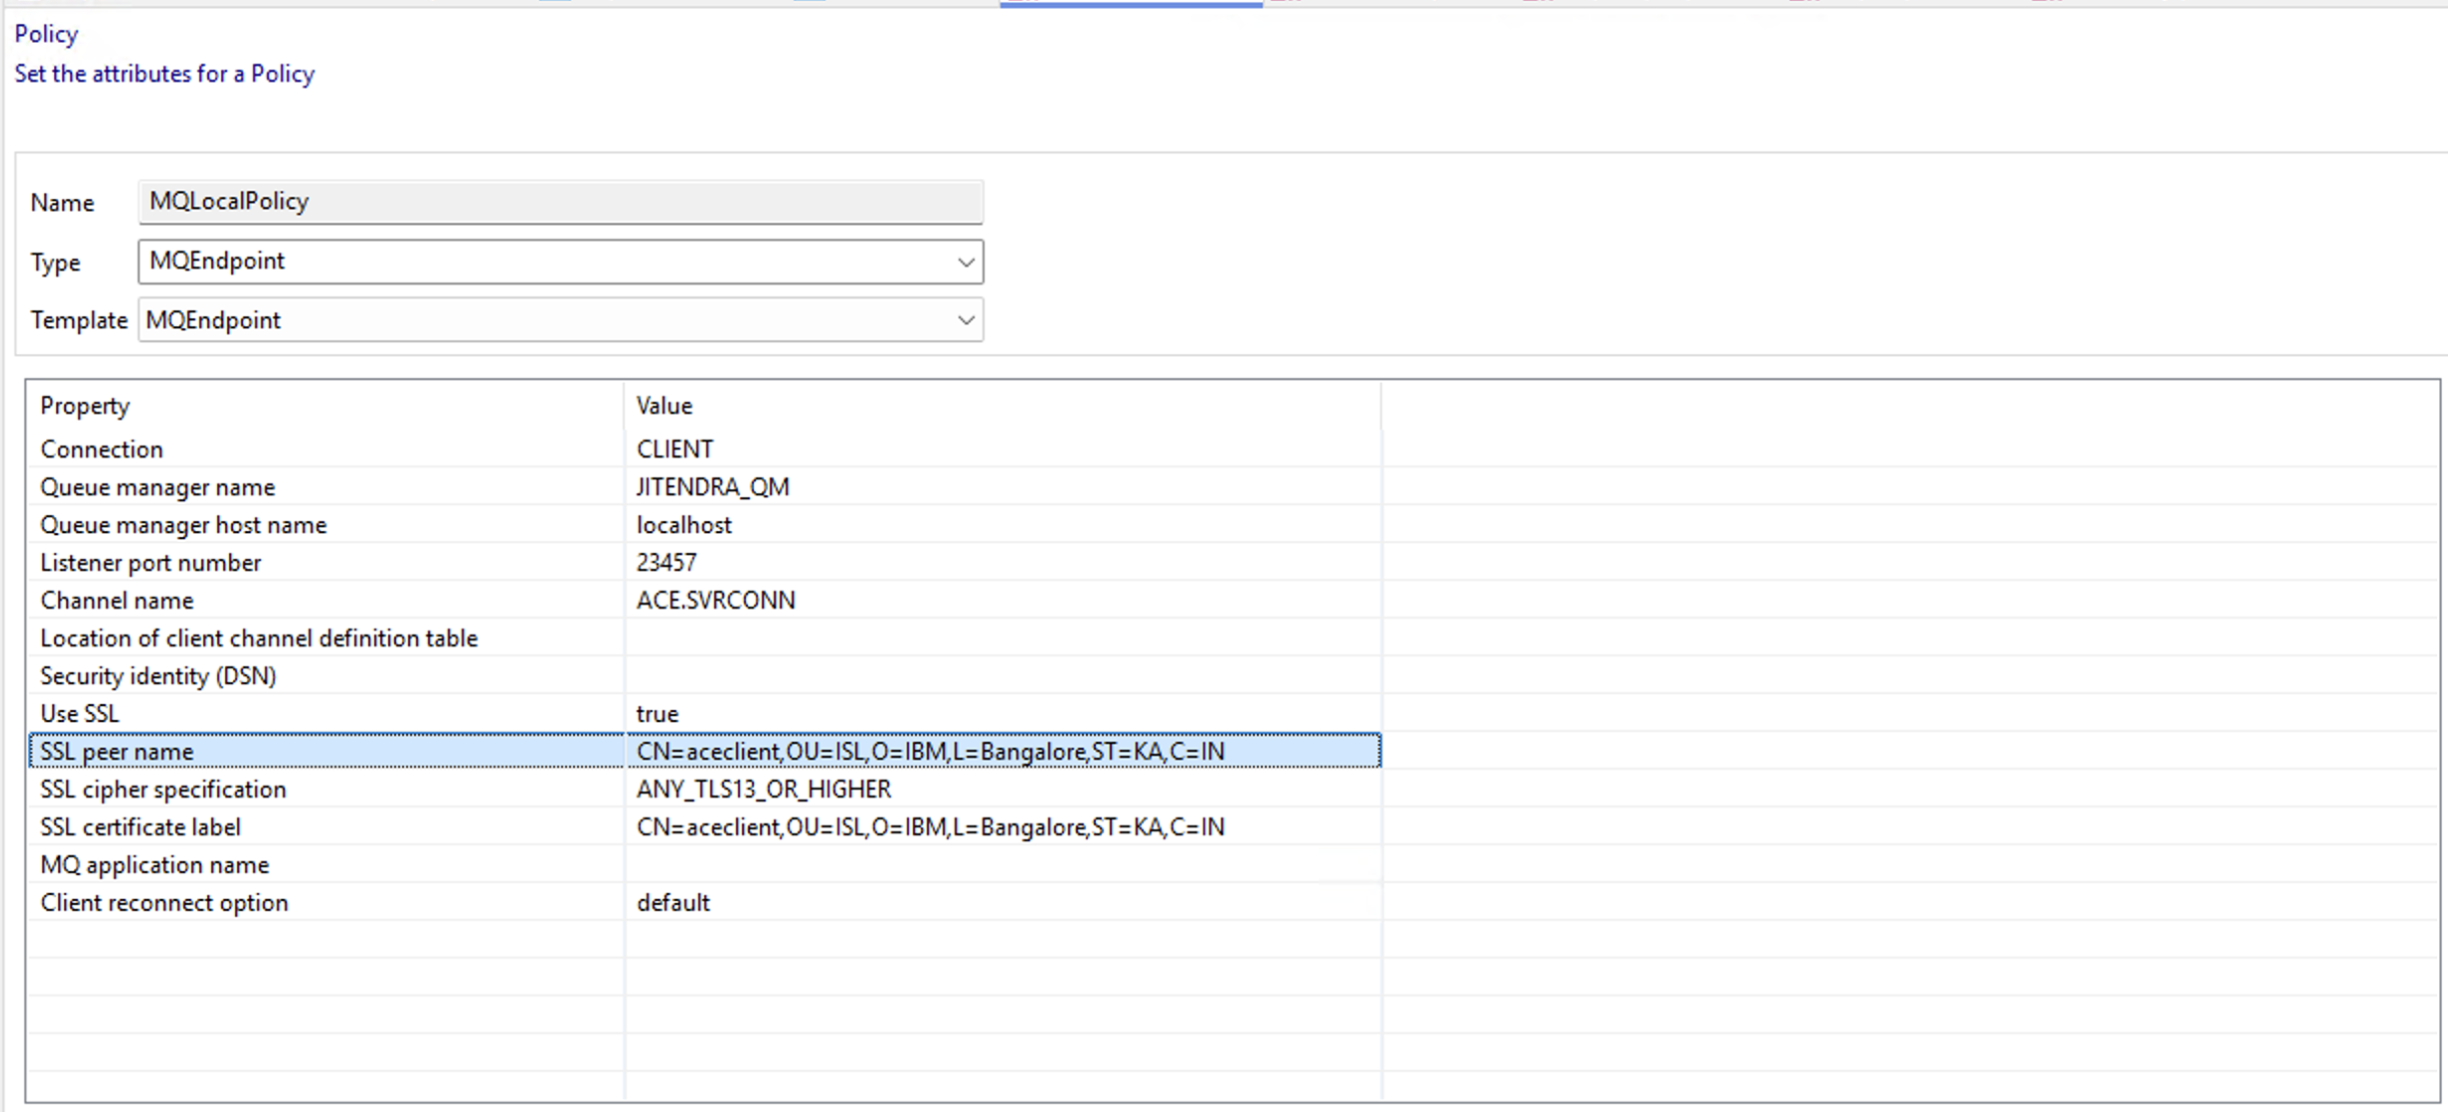Click the Name field MQLocalPolicy
This screenshot has height=1112, width=2448.
(x=560, y=202)
